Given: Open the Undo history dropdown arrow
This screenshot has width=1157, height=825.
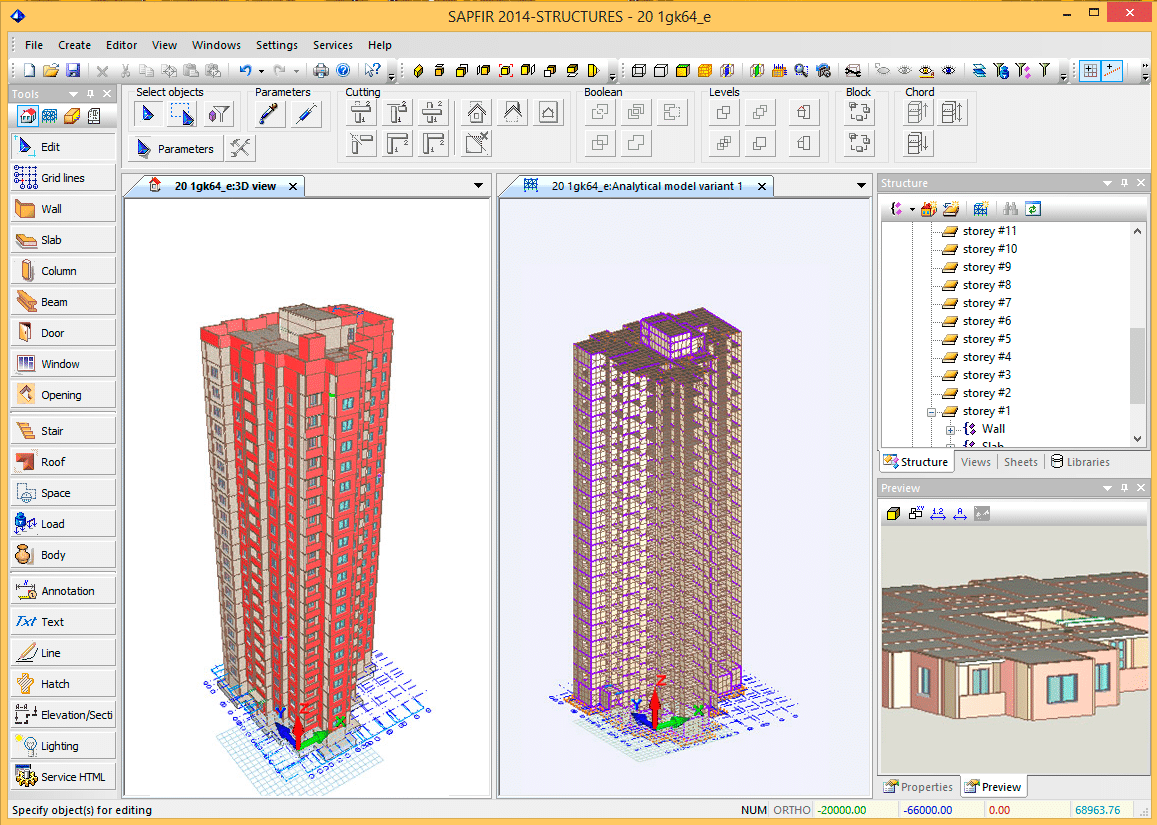Looking at the screenshot, I should 261,71.
